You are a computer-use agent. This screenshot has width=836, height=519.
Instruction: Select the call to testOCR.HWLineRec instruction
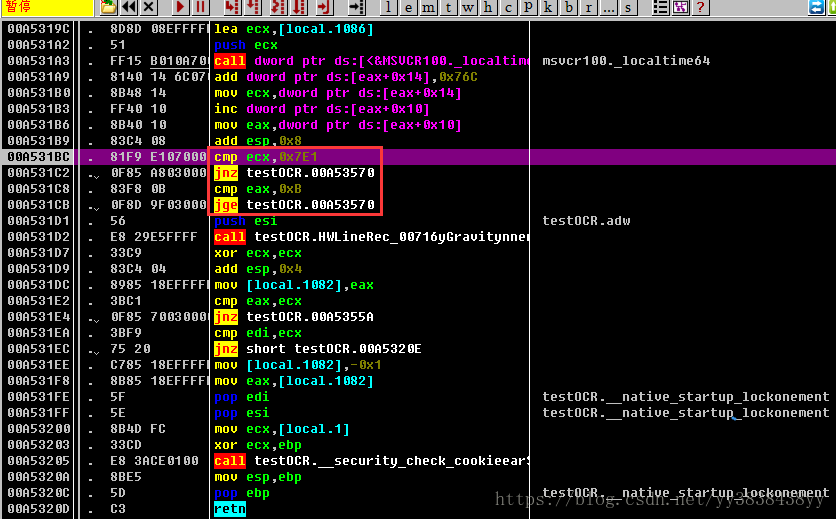click(x=371, y=237)
